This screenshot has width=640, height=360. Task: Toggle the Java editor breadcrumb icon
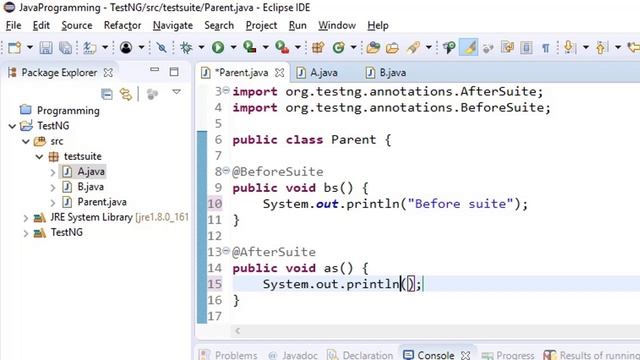(x=449, y=48)
